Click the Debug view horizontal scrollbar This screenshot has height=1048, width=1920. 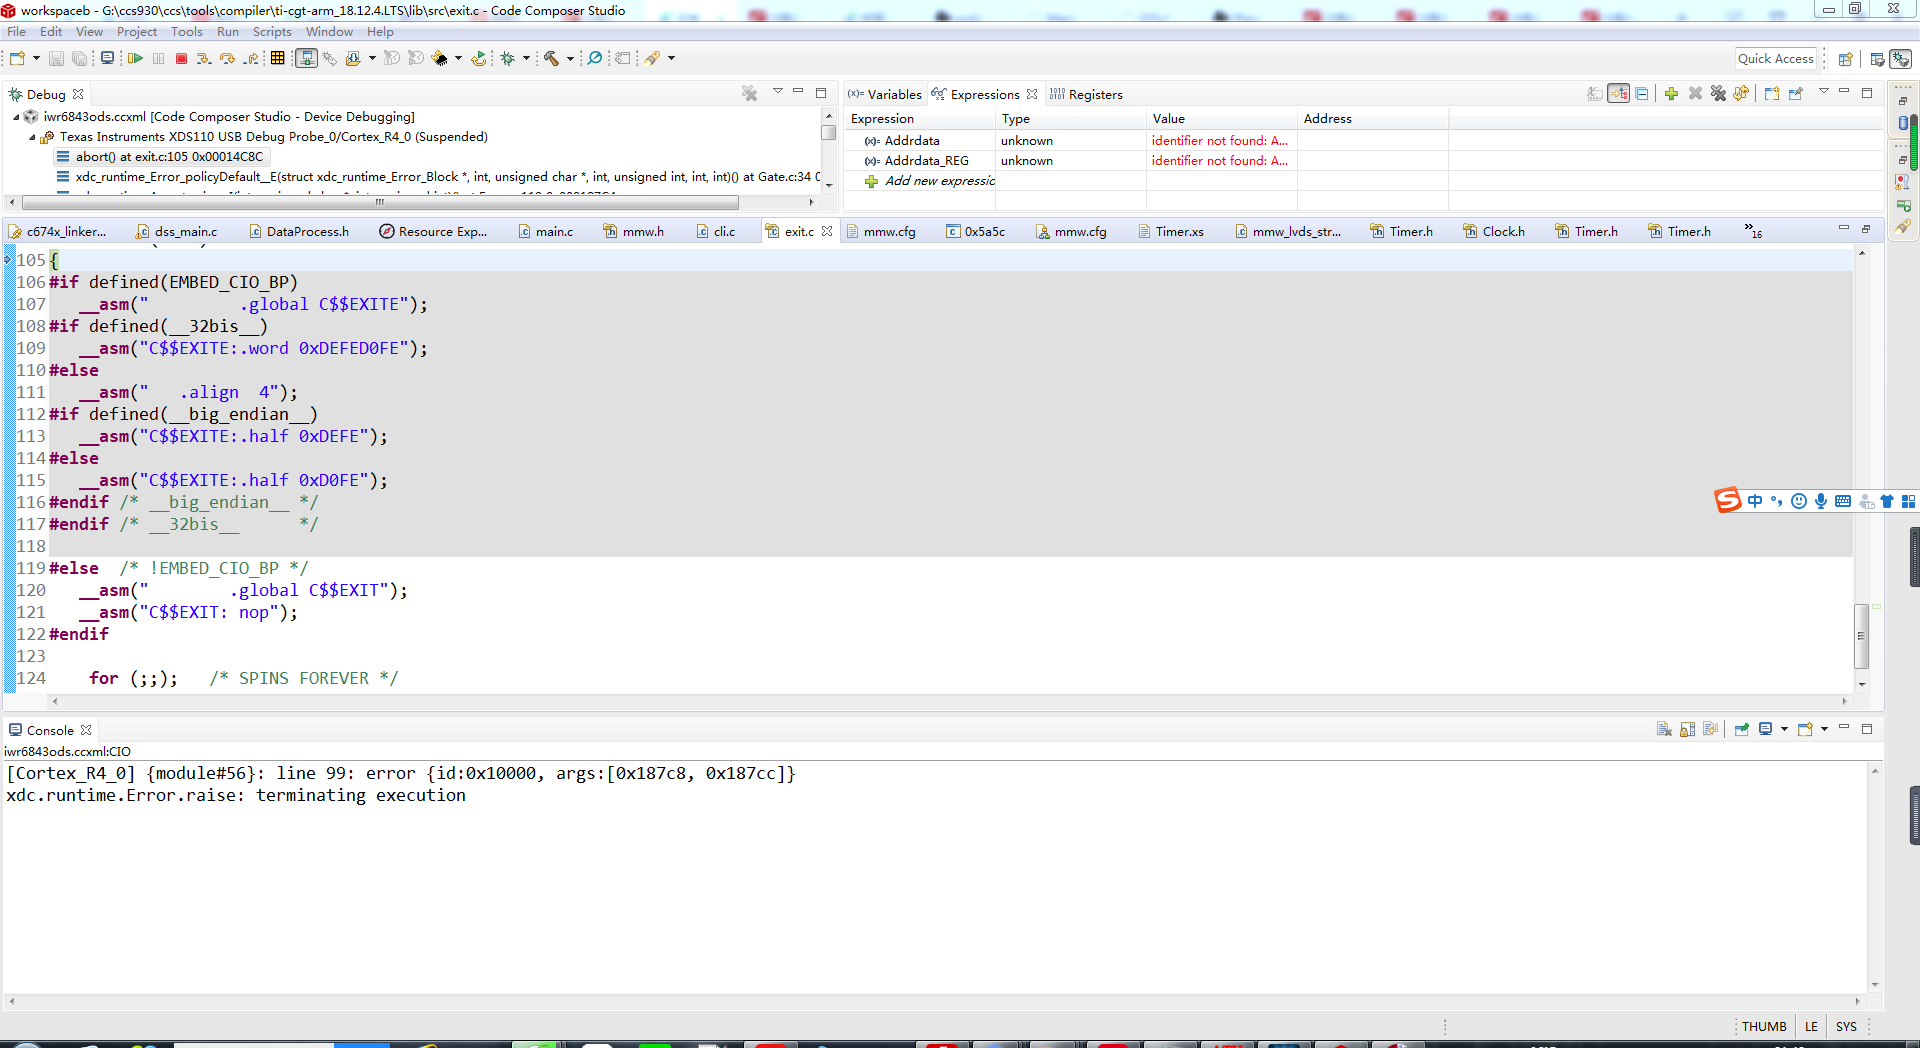[380, 202]
